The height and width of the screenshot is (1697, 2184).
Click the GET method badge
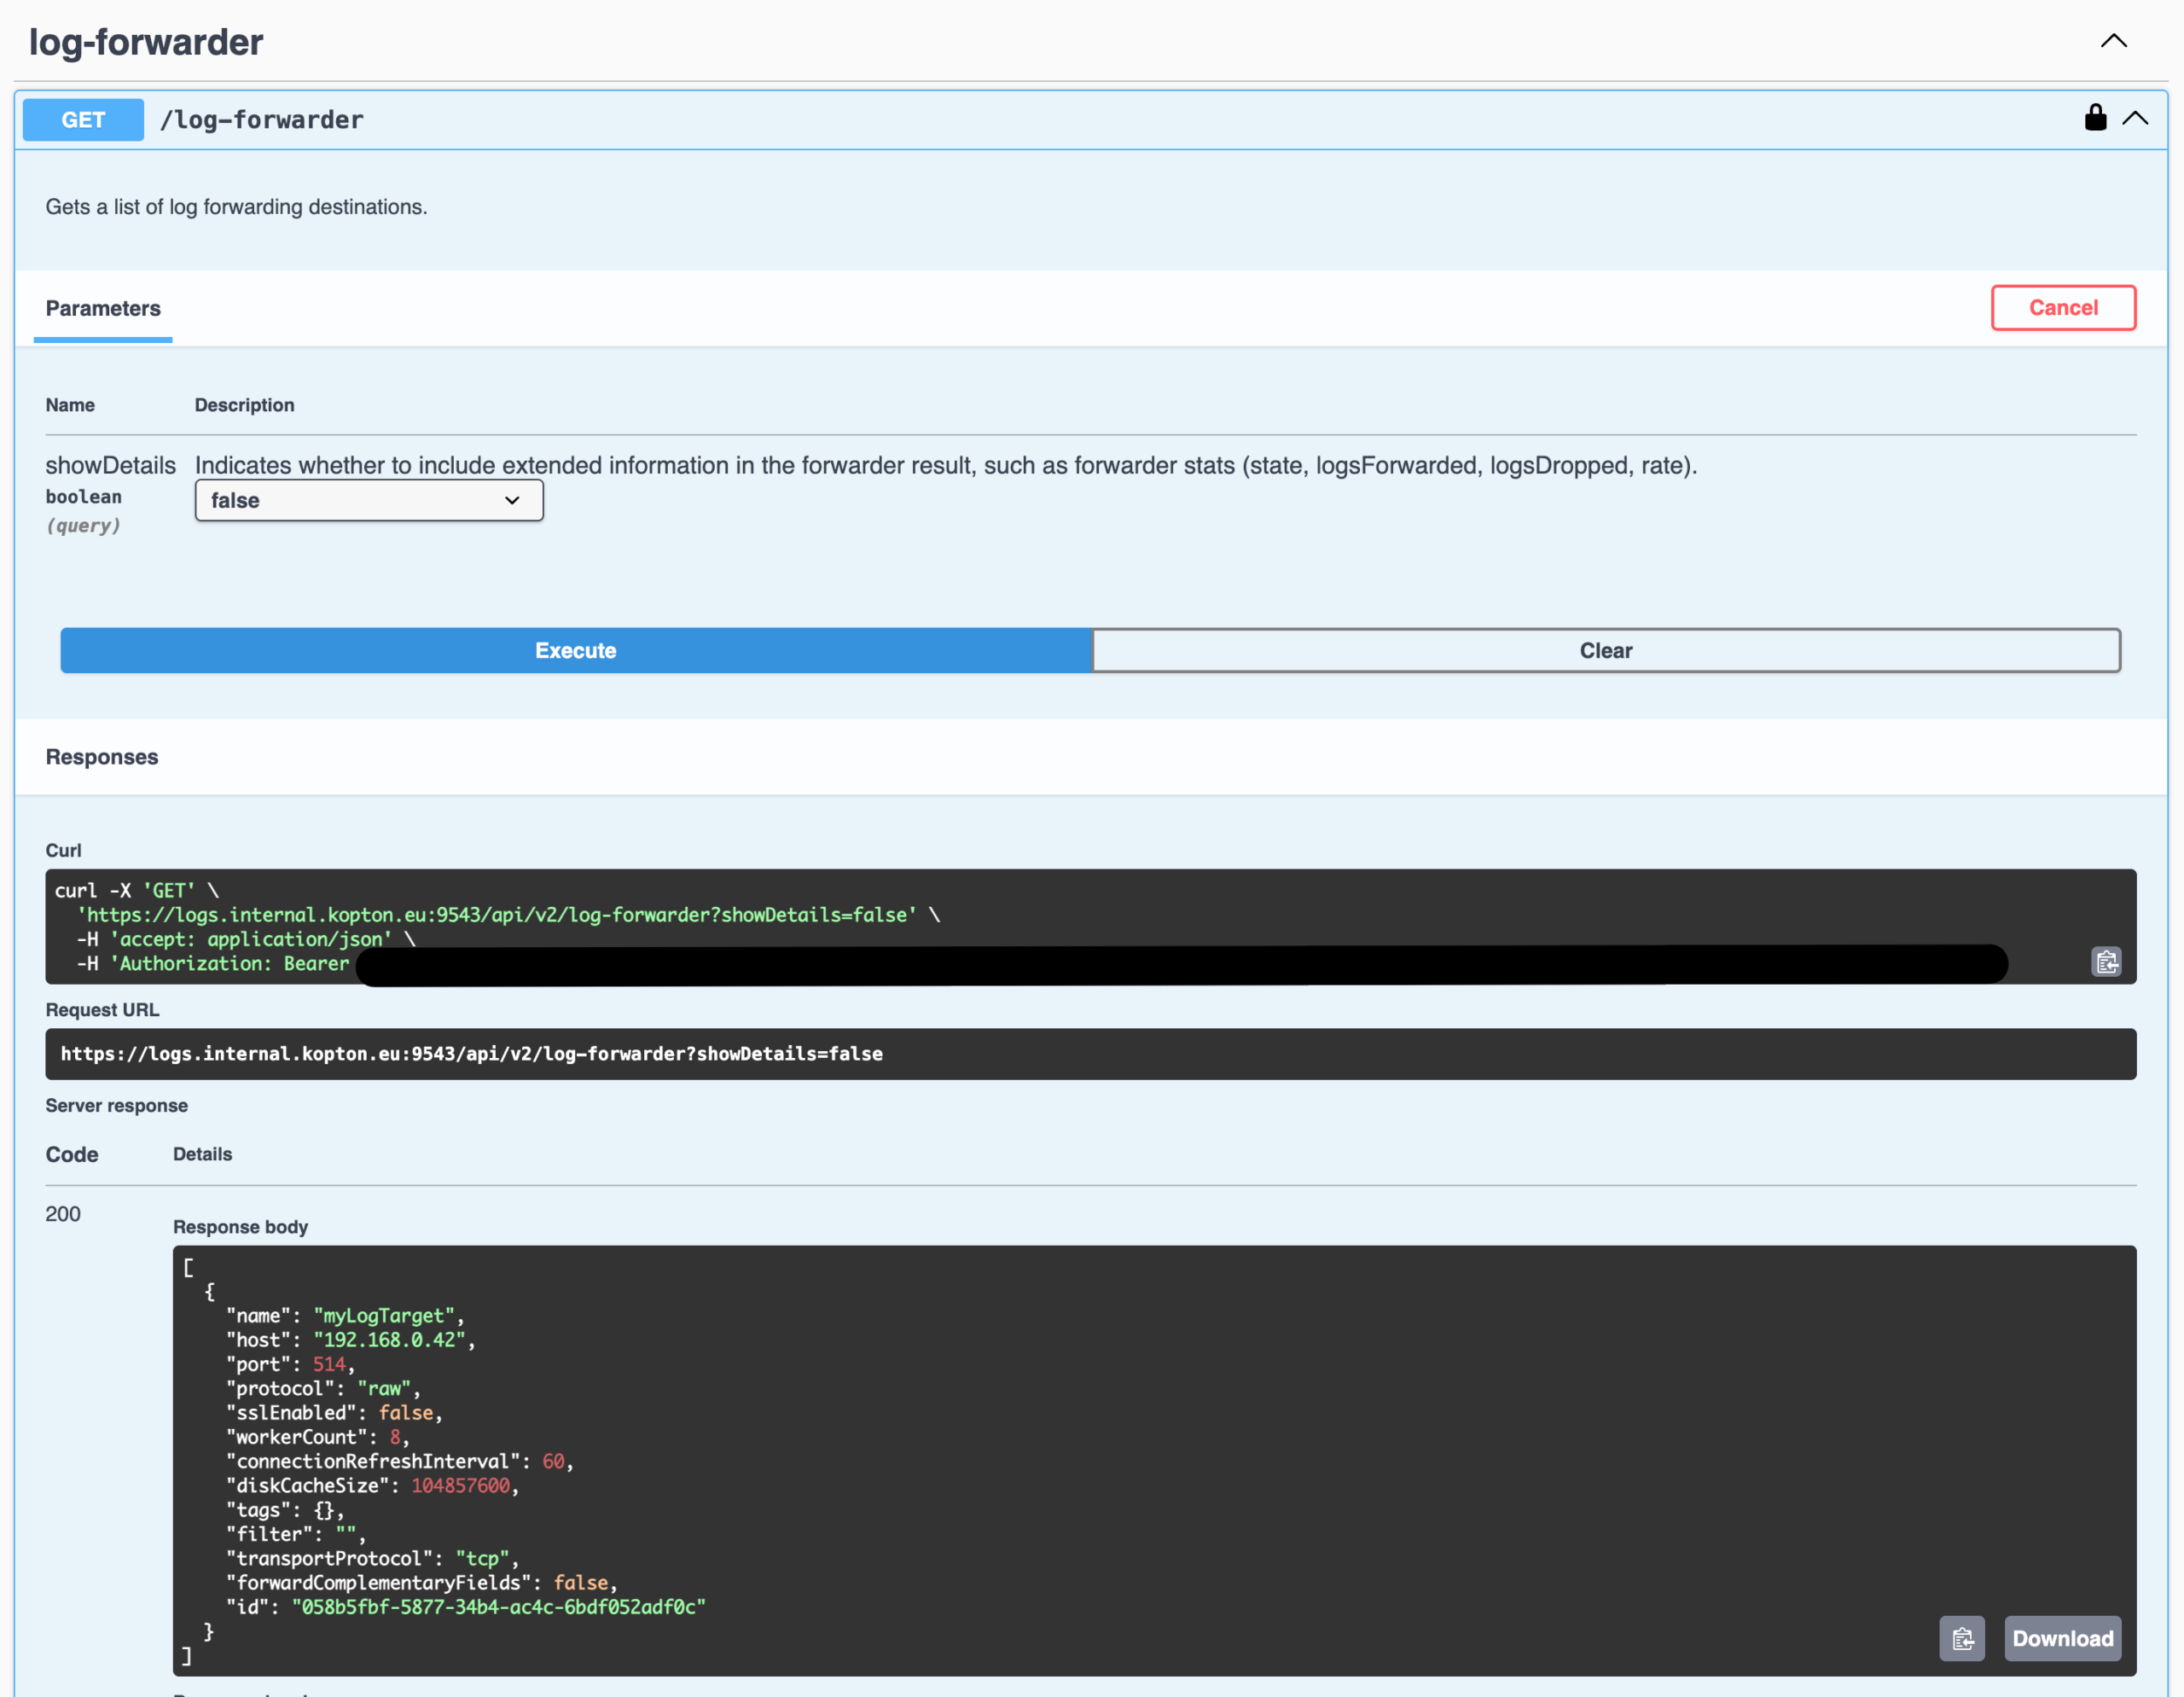(x=83, y=120)
